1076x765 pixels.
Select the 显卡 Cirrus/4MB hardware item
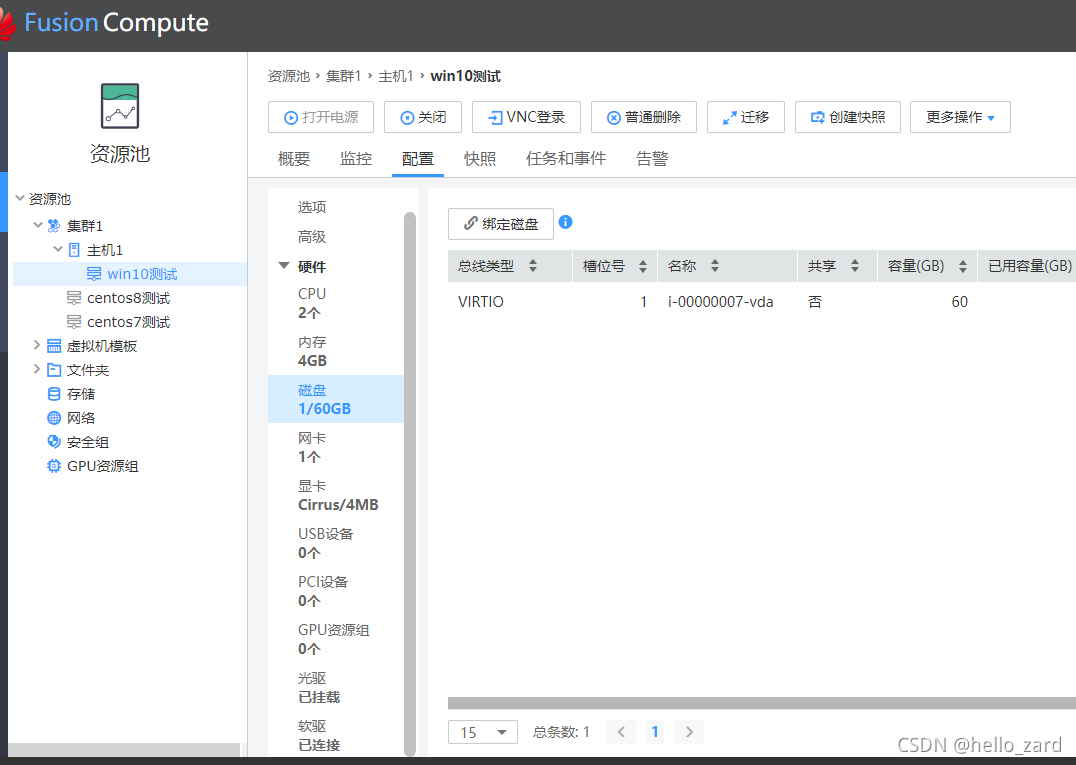click(336, 495)
